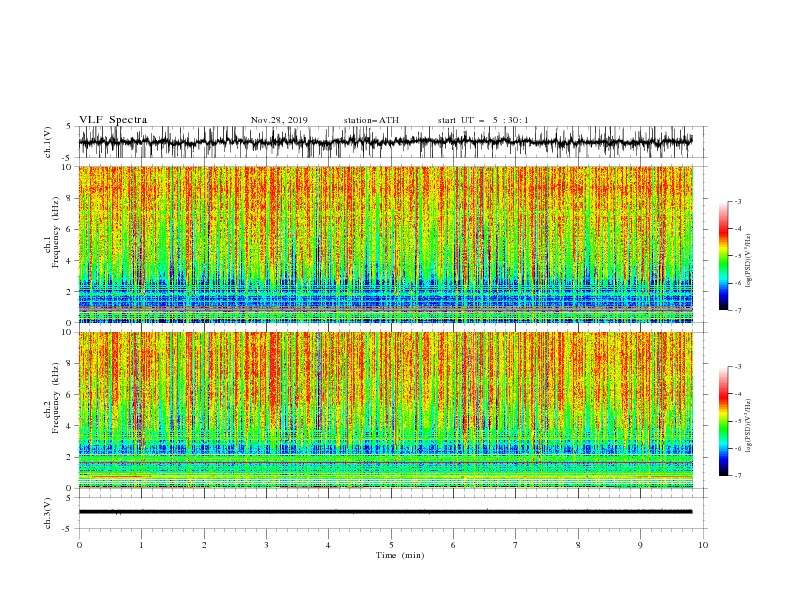Select the "start UT = 5 :30: 1" text
The image size is (792, 612).
pyautogui.click(x=483, y=120)
